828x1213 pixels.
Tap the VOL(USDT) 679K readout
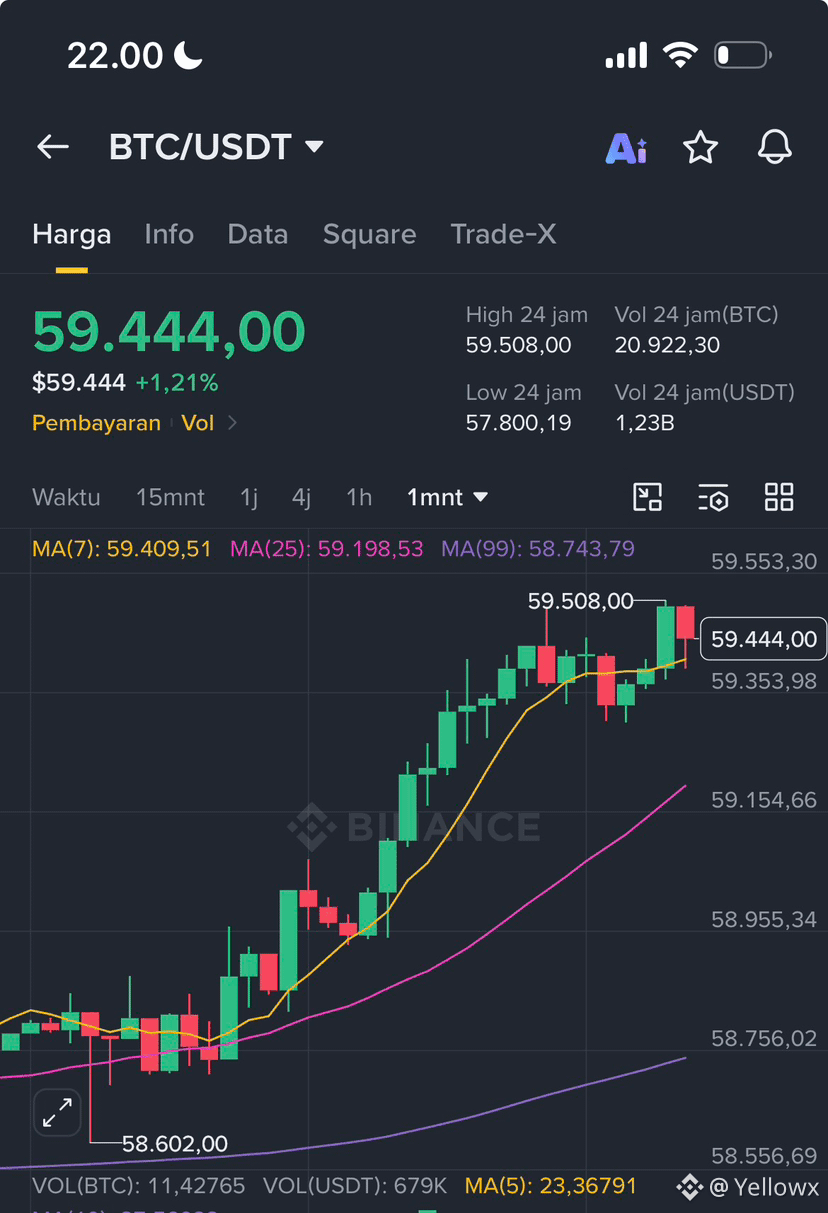coord(355,1187)
